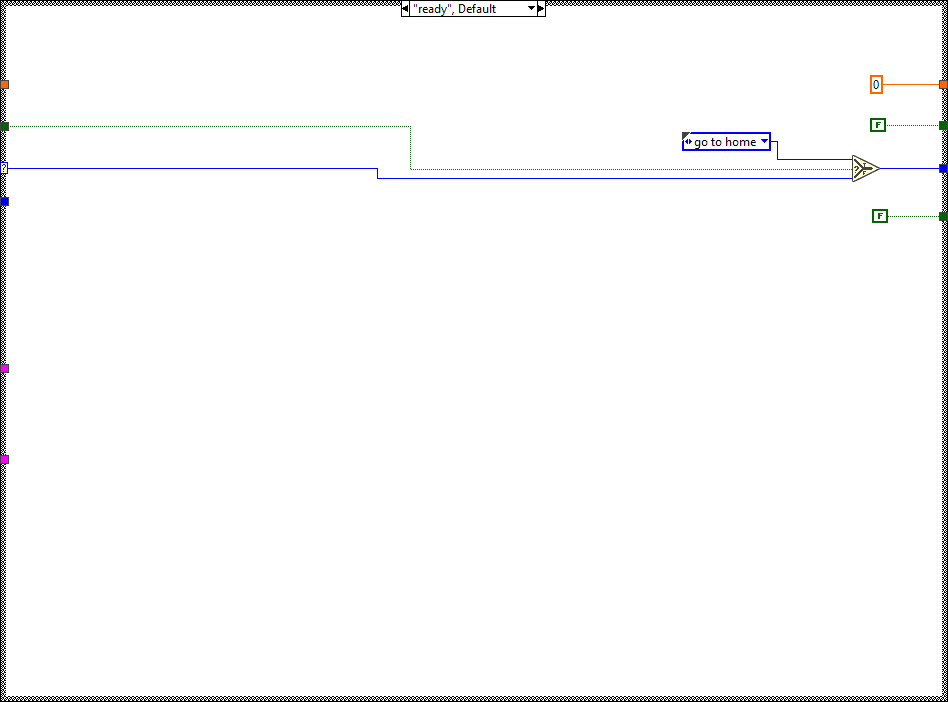Click the upper magenta tunnel on the left border
948x702 pixels.
[4, 369]
